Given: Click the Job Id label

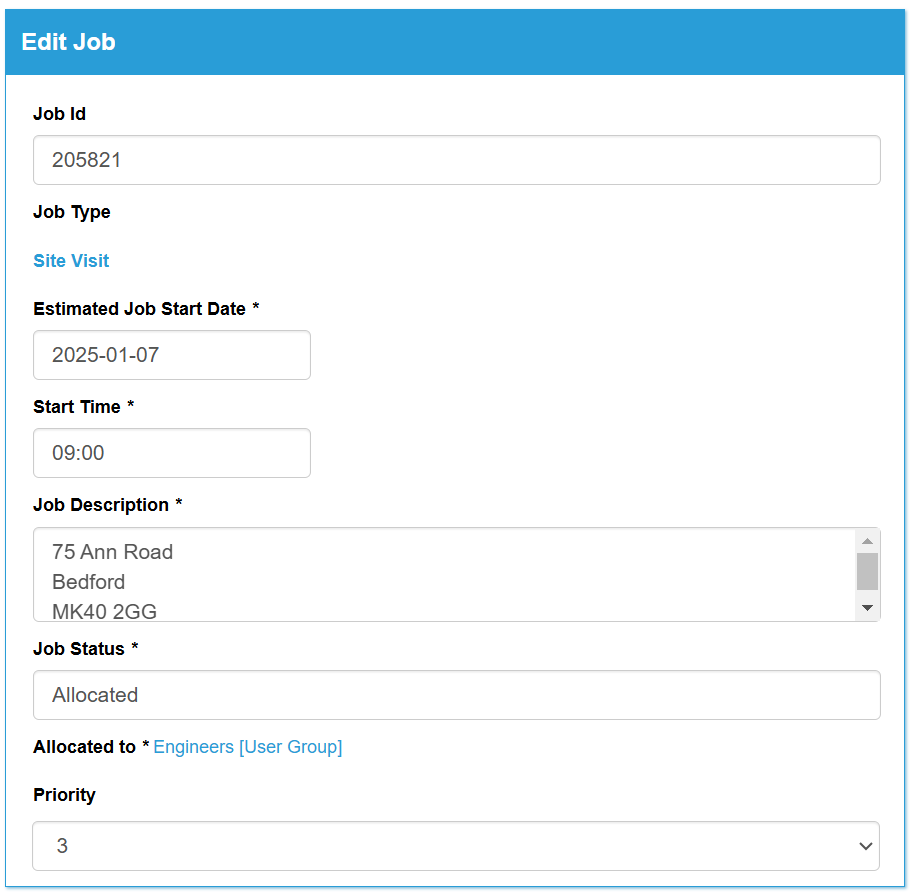Looking at the screenshot, I should [59, 114].
